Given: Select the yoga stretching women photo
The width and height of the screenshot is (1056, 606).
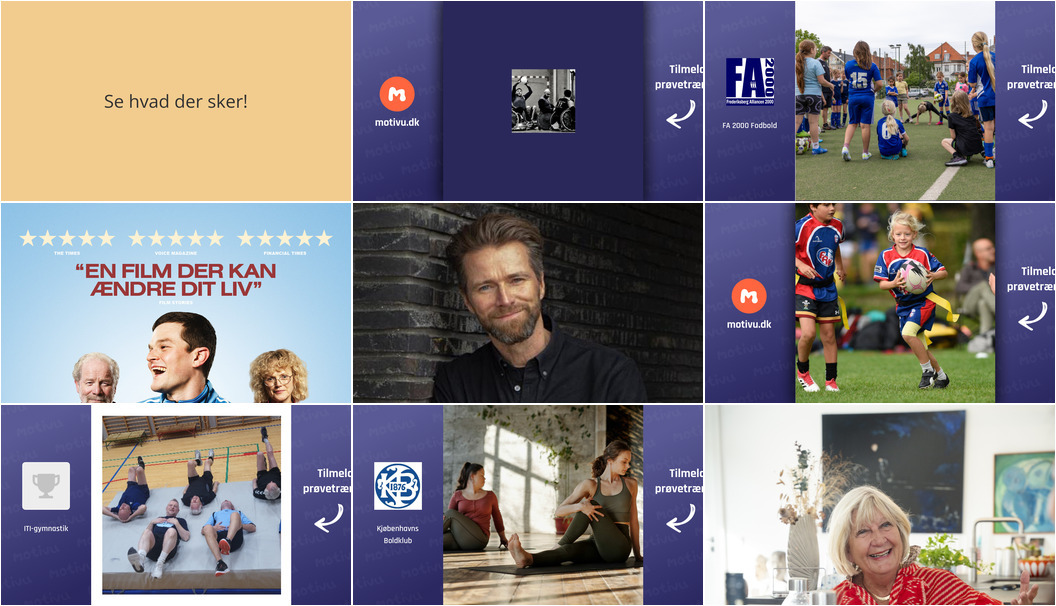Looking at the screenshot, I should coord(543,505).
